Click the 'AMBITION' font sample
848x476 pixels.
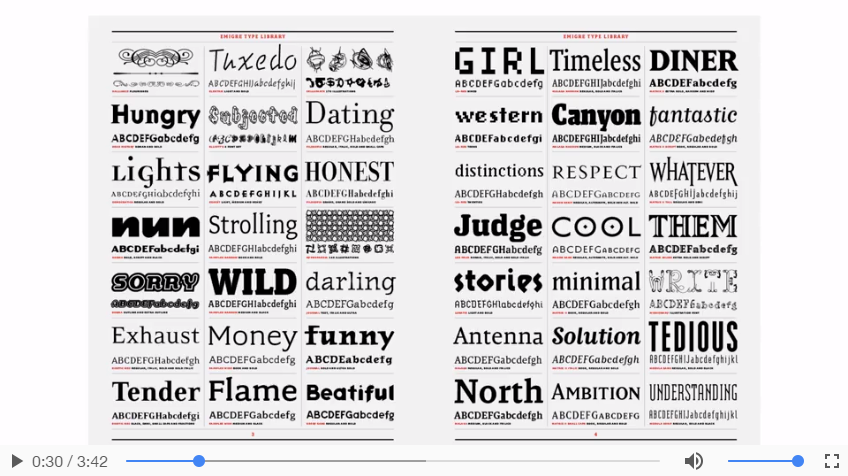pos(596,393)
